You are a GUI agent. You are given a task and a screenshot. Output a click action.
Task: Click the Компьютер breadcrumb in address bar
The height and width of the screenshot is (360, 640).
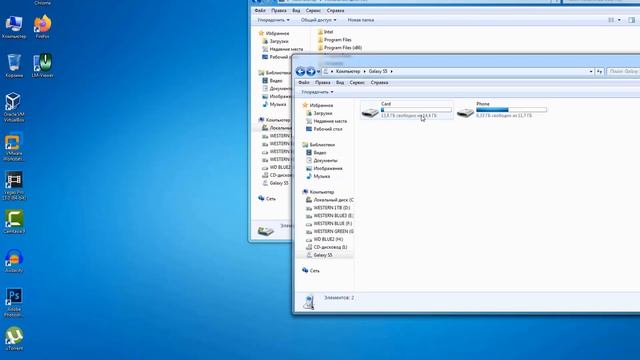pyautogui.click(x=348, y=71)
